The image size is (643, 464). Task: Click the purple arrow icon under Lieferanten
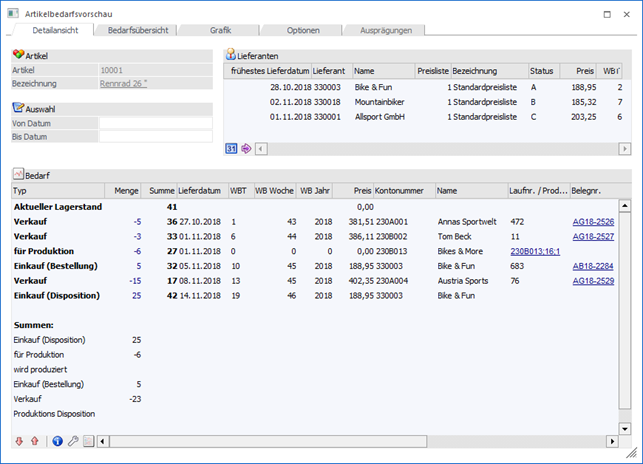pyautogui.click(x=246, y=149)
